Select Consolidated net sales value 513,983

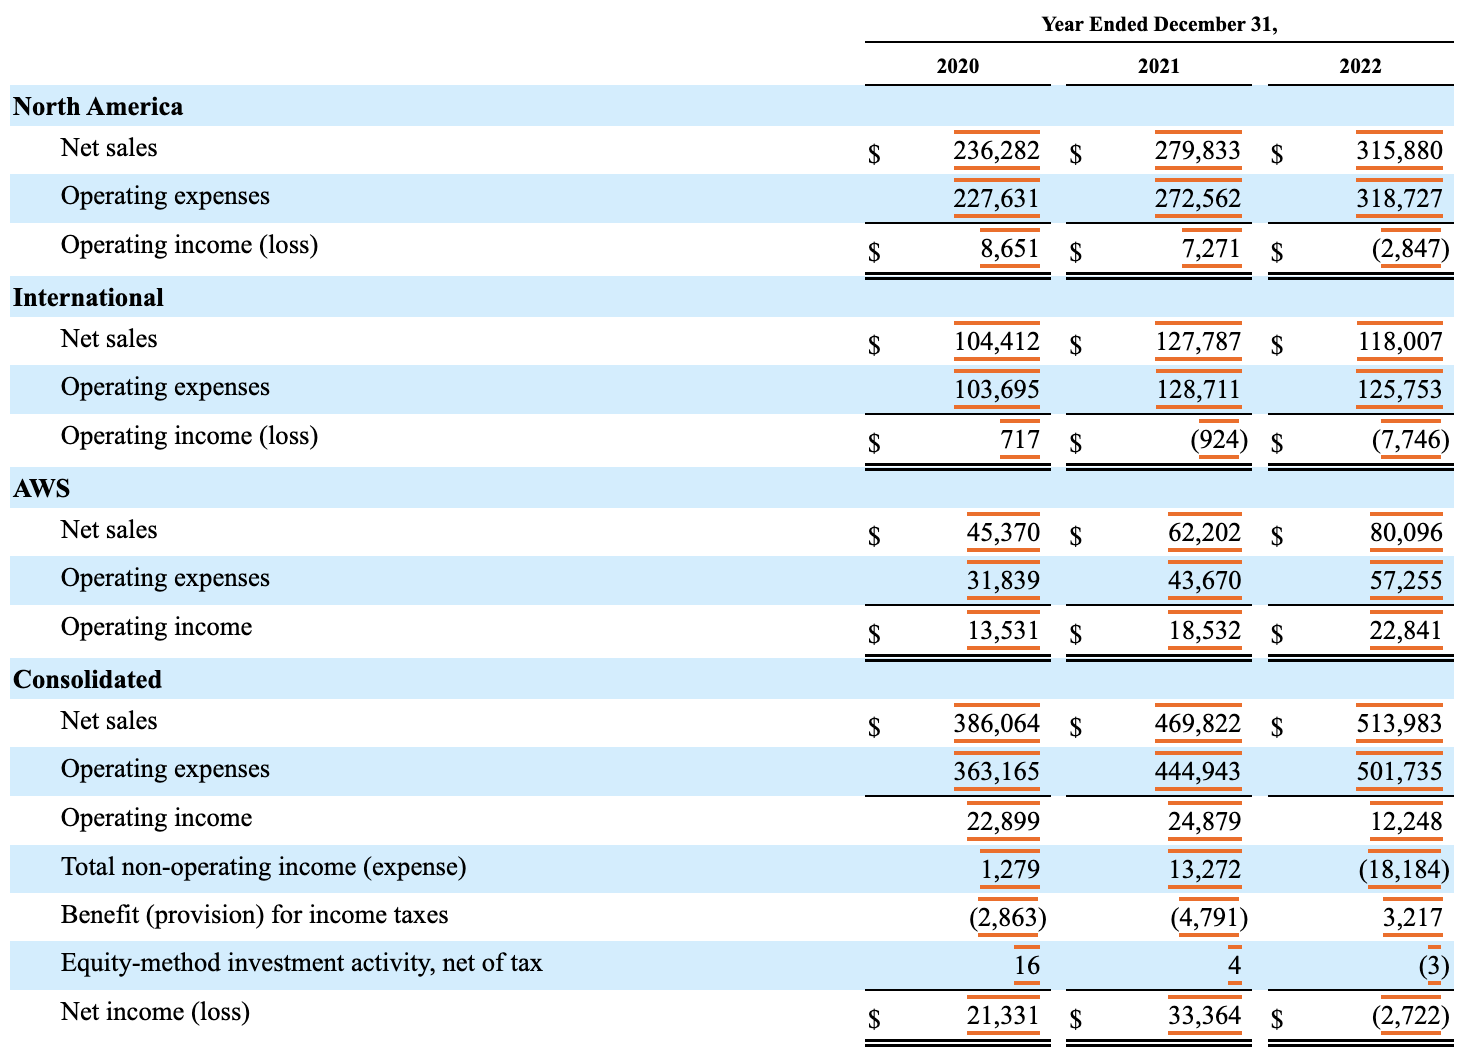click(x=1400, y=724)
